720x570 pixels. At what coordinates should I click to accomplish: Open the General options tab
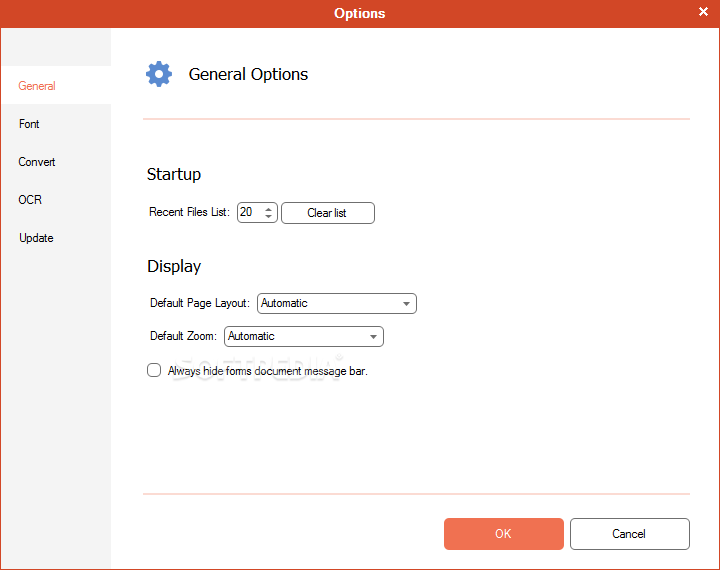pyautogui.click(x=56, y=85)
